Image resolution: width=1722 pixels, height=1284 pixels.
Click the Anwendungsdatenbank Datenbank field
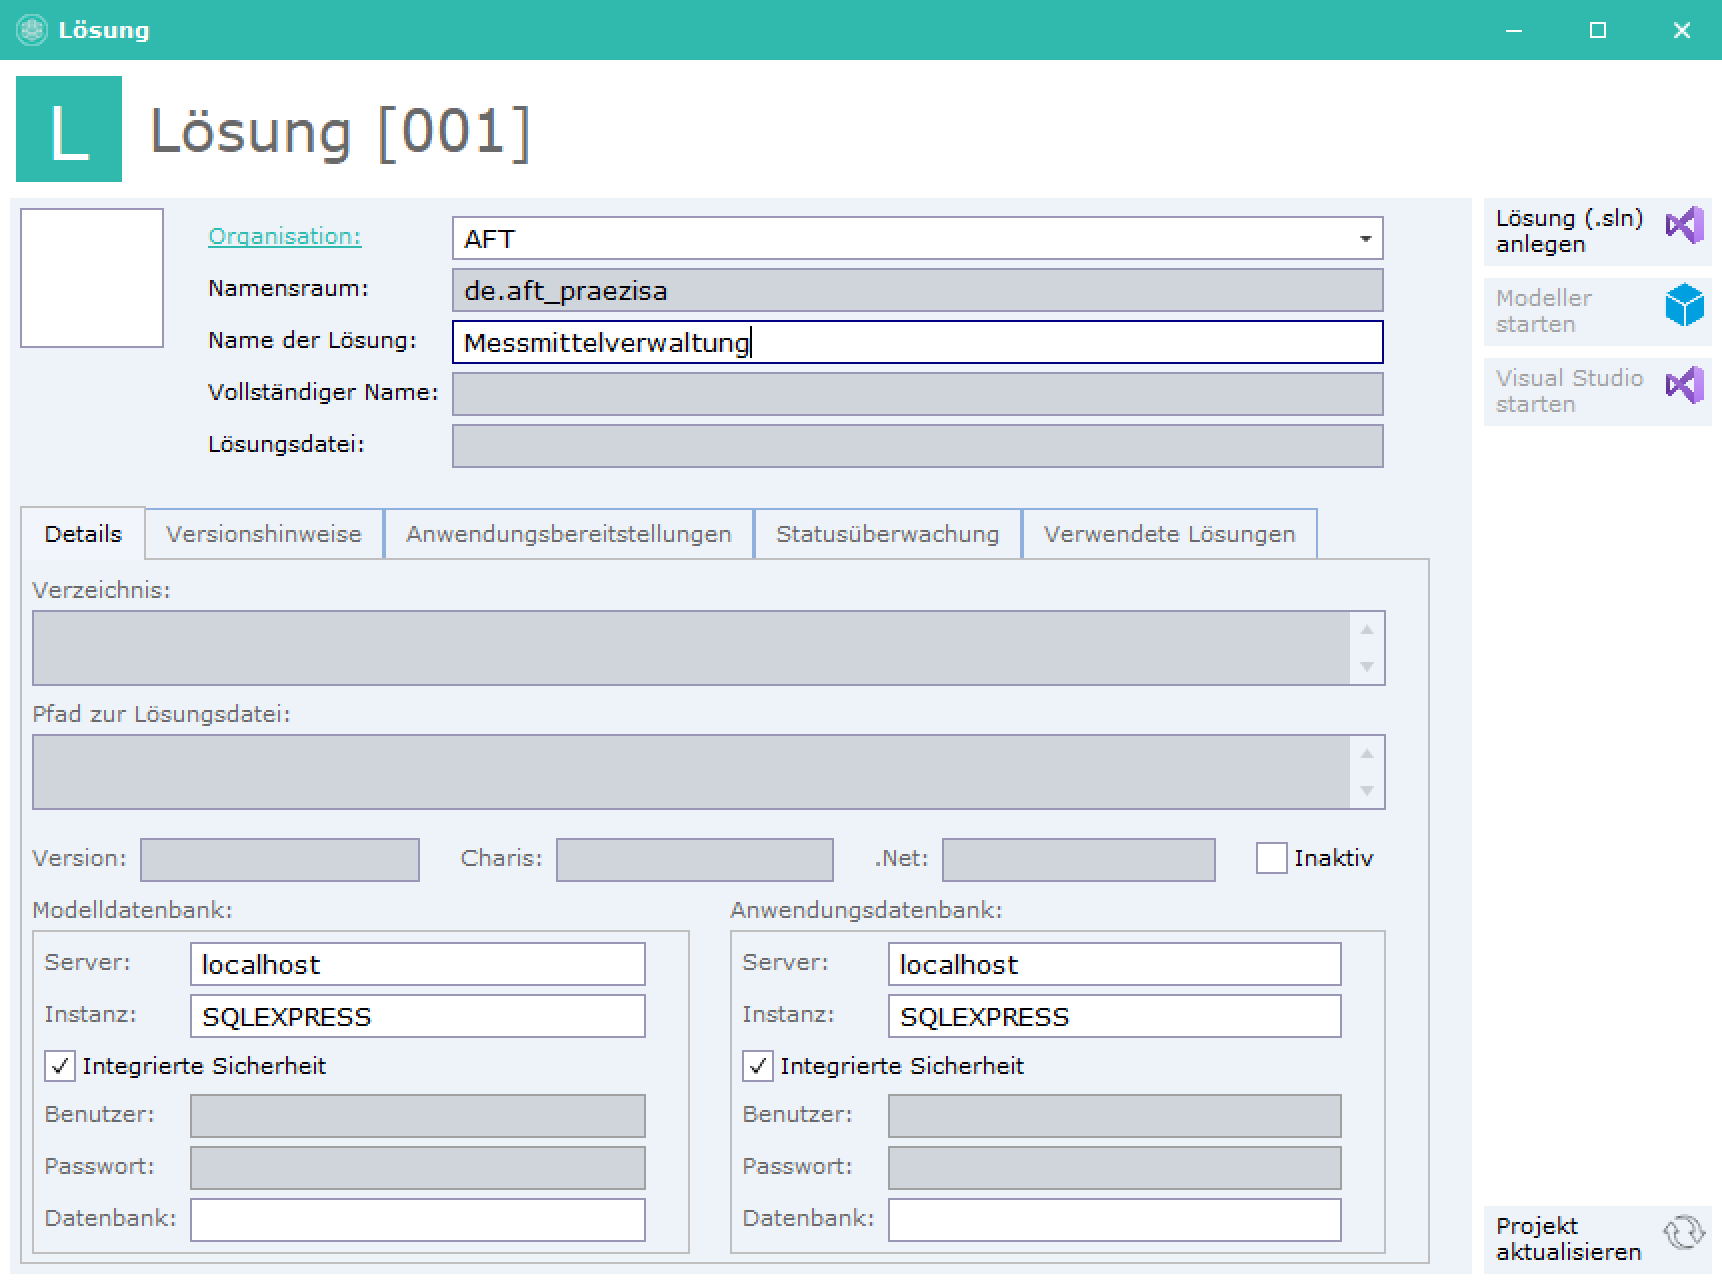pos(1115,1220)
